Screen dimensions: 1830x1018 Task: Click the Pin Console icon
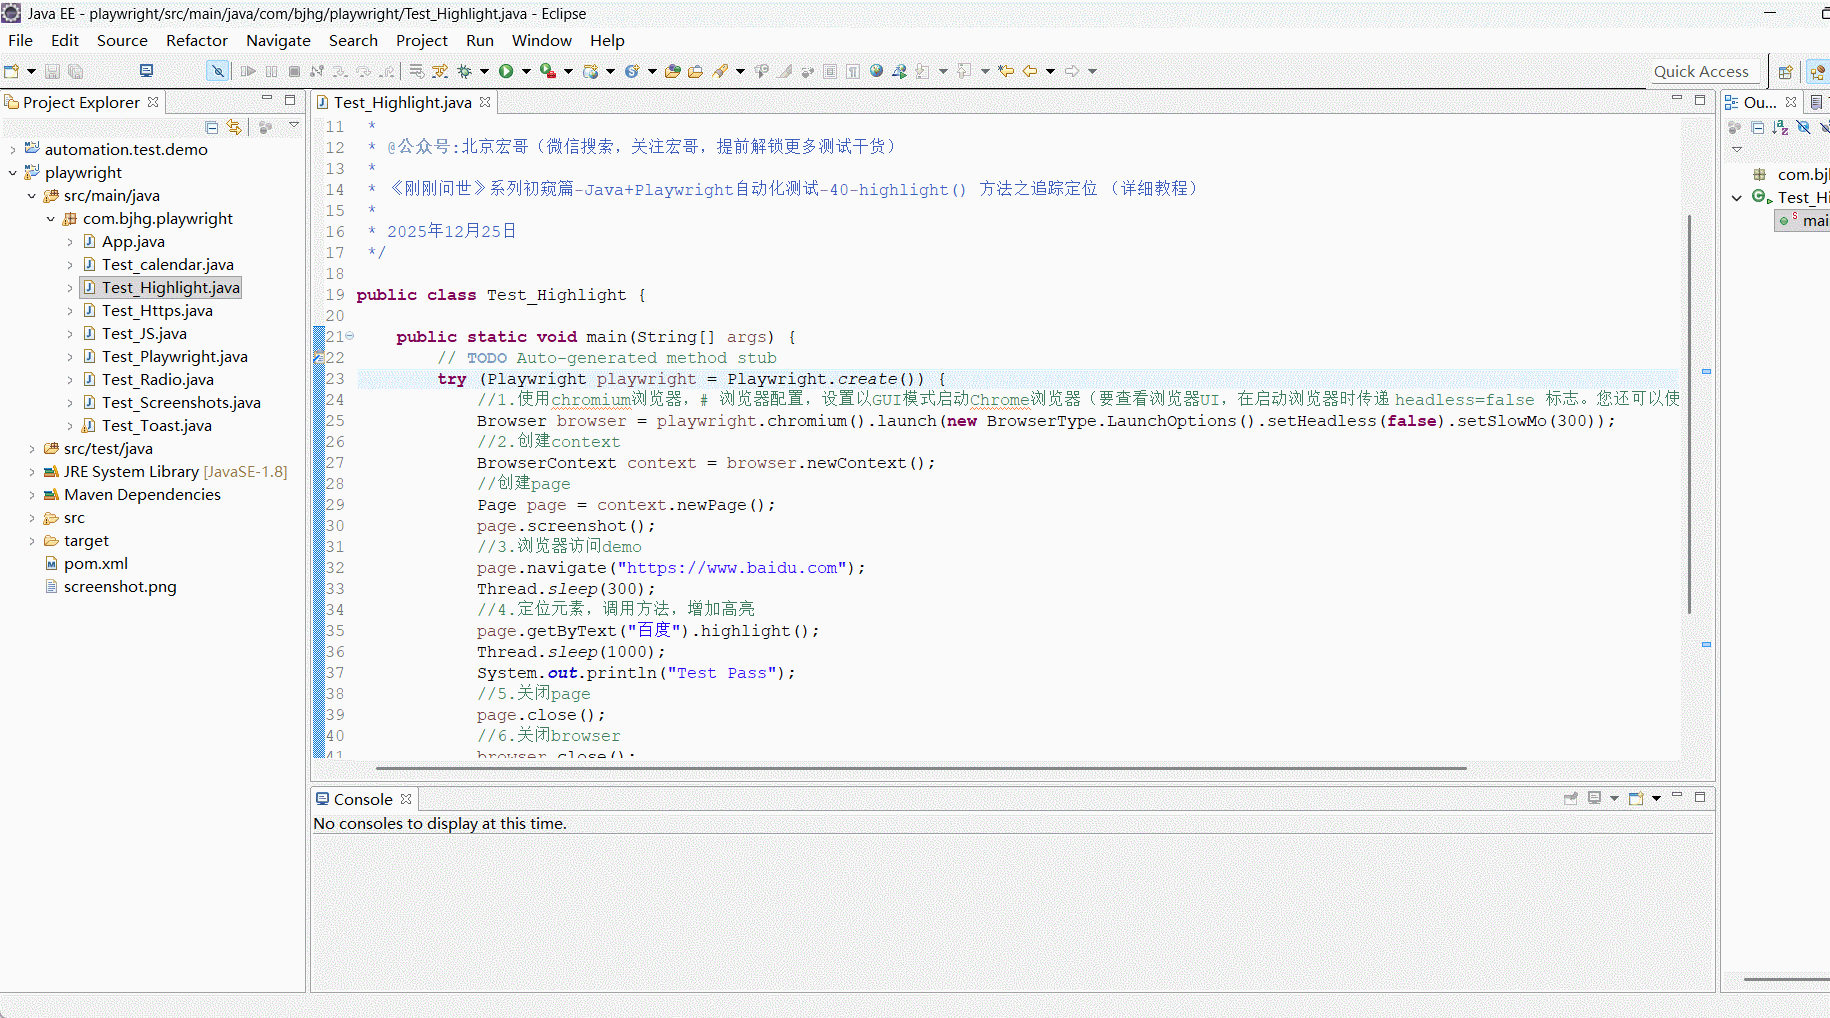point(1570,798)
